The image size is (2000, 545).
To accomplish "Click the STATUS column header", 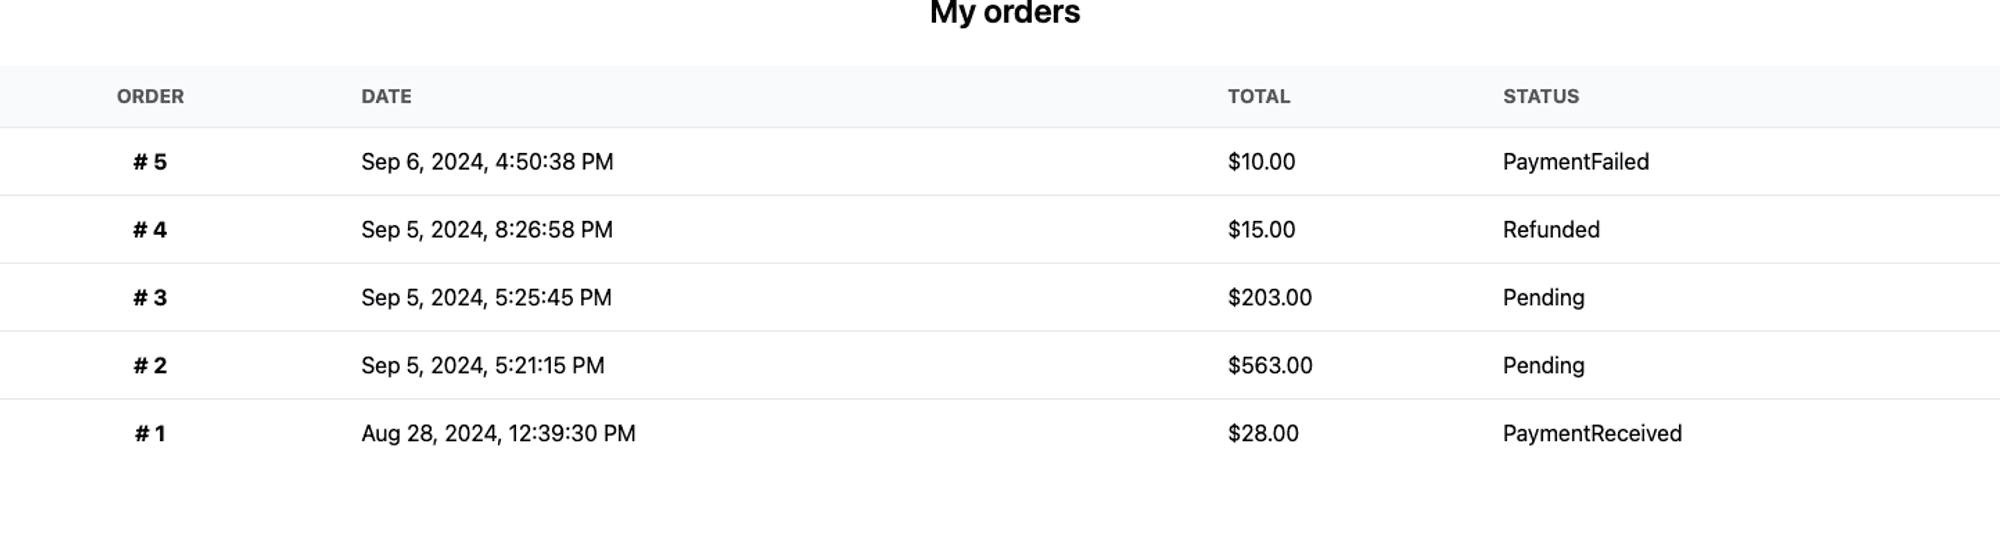I will point(1540,97).
